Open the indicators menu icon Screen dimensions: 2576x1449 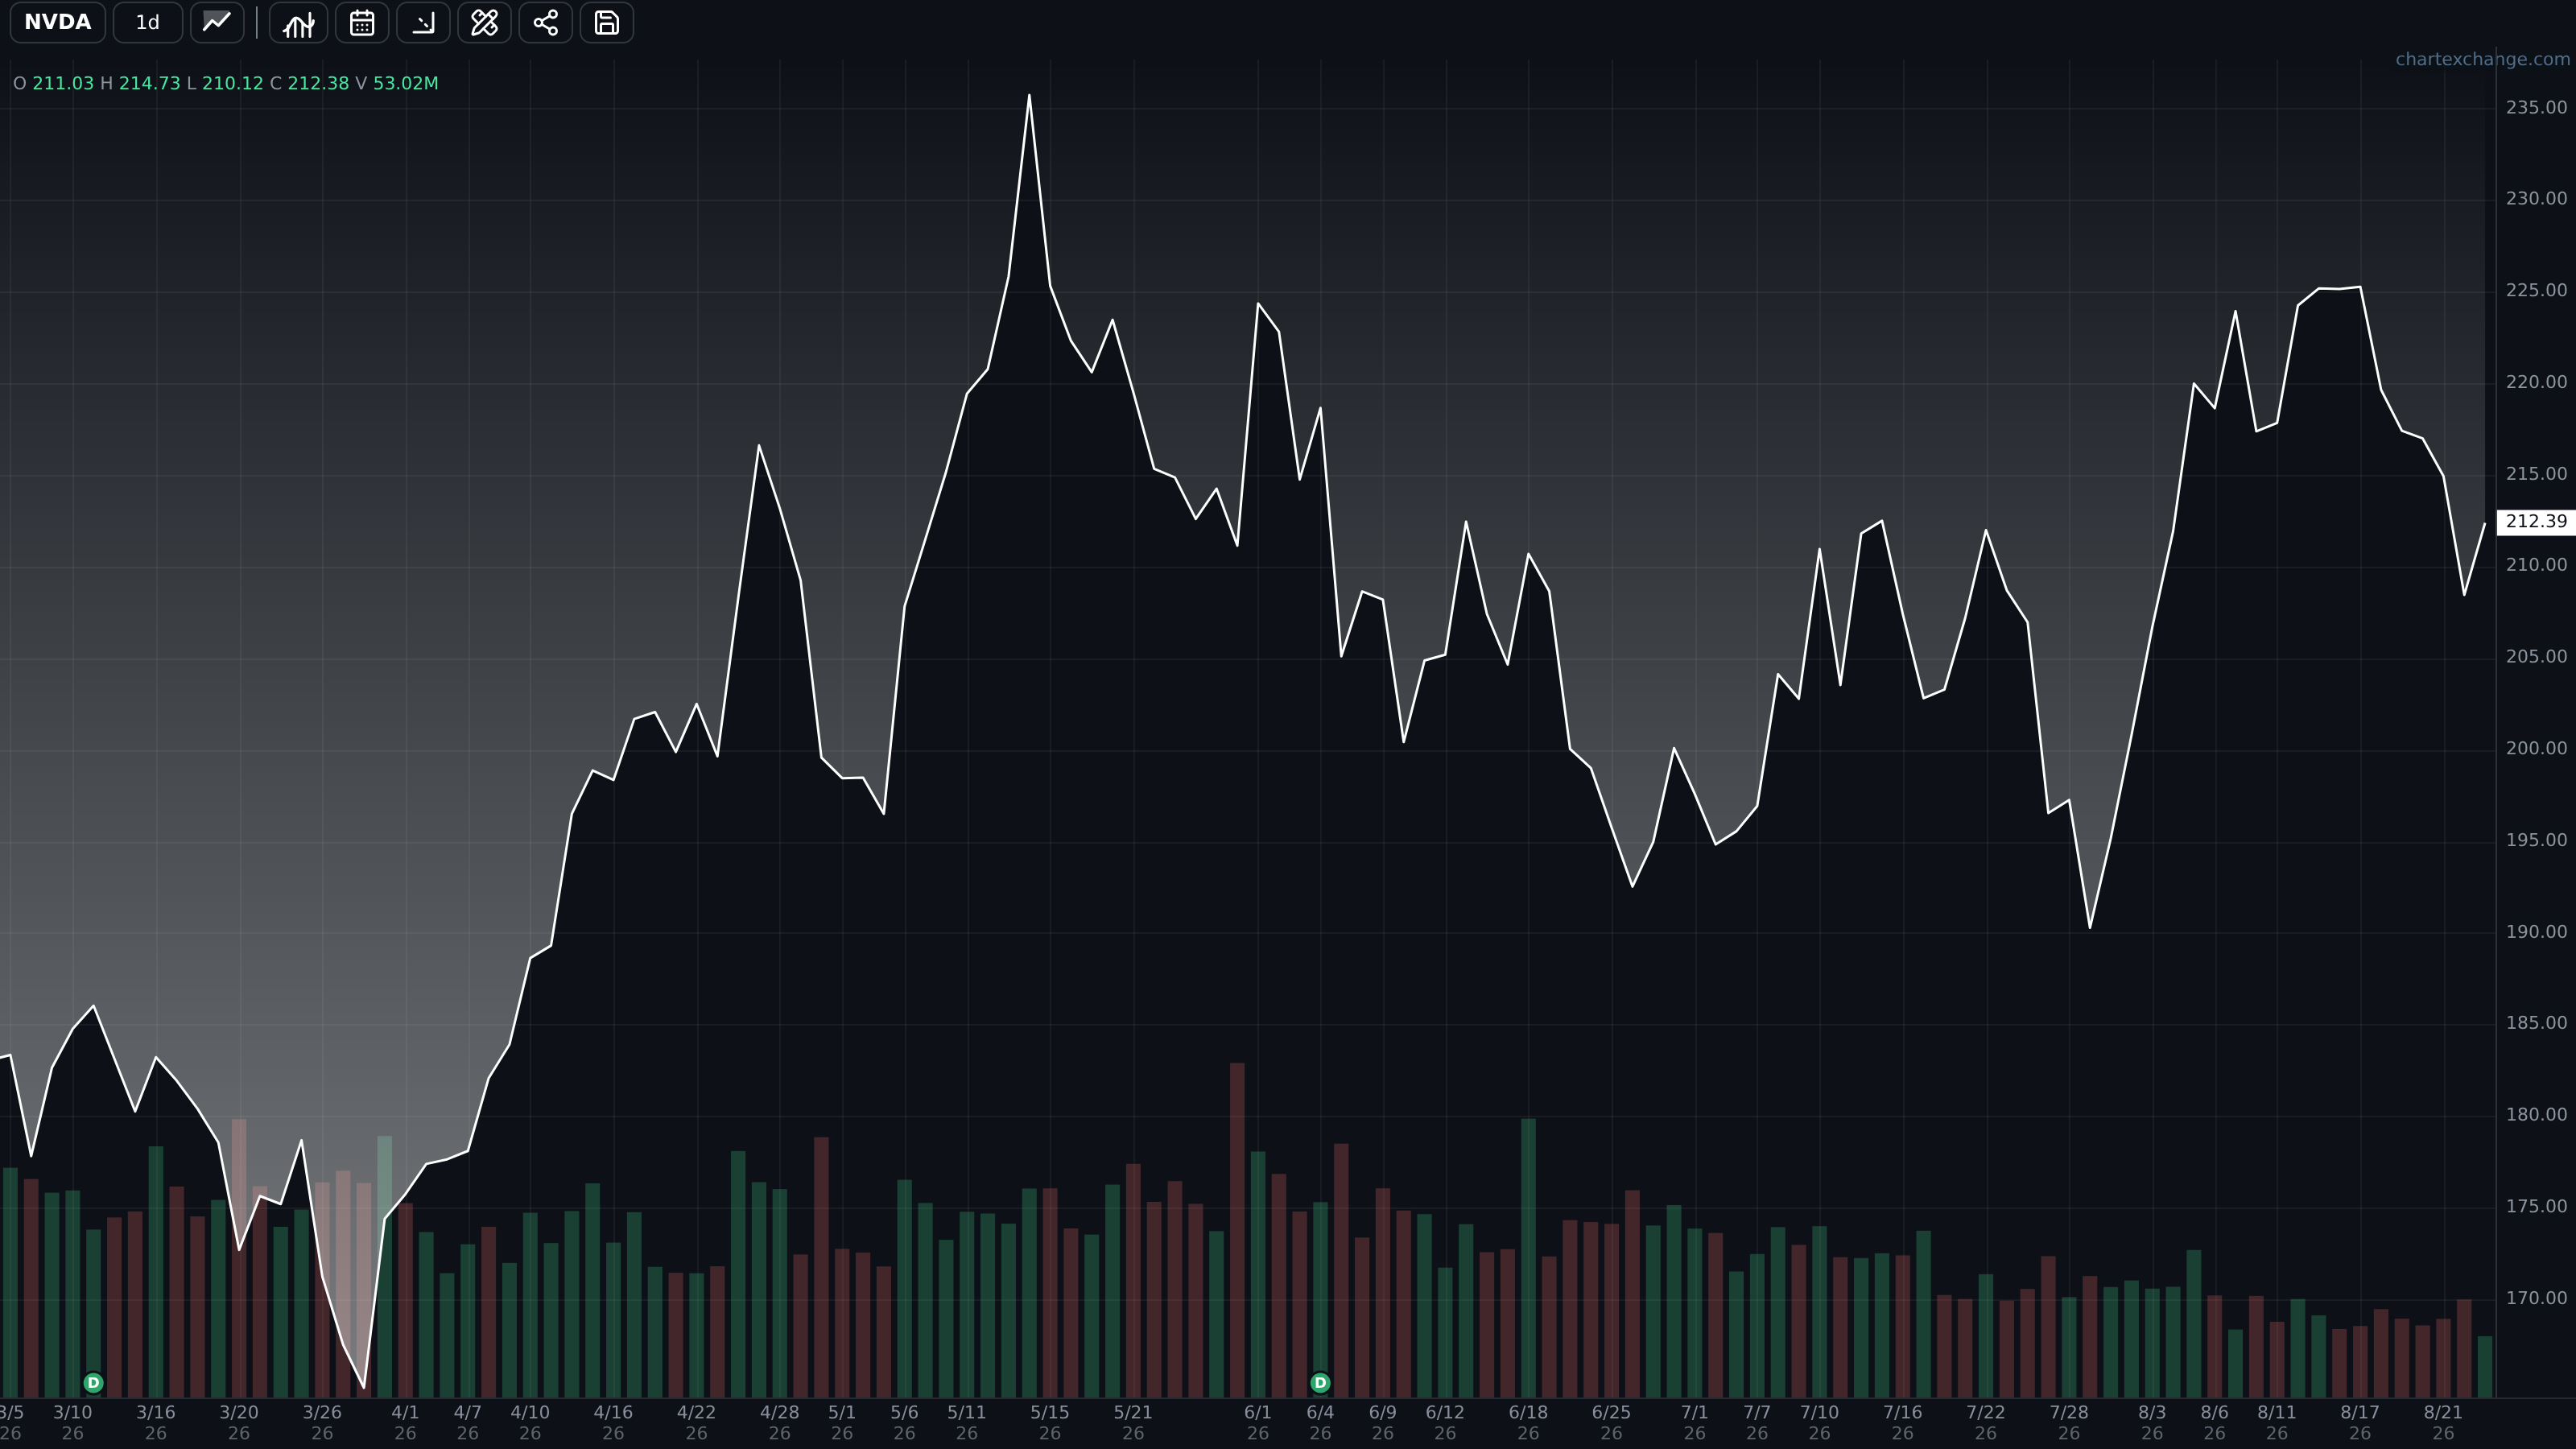pos(298,22)
